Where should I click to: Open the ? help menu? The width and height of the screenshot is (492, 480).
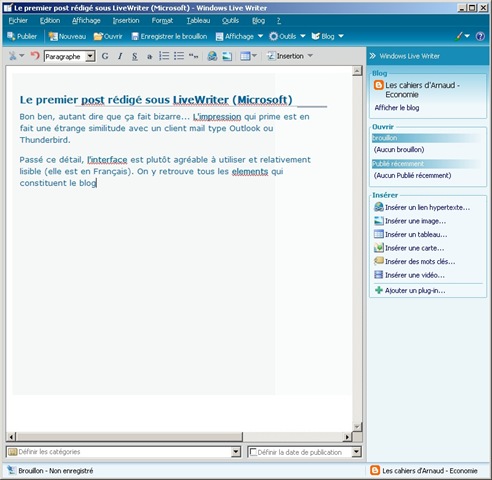pos(279,21)
